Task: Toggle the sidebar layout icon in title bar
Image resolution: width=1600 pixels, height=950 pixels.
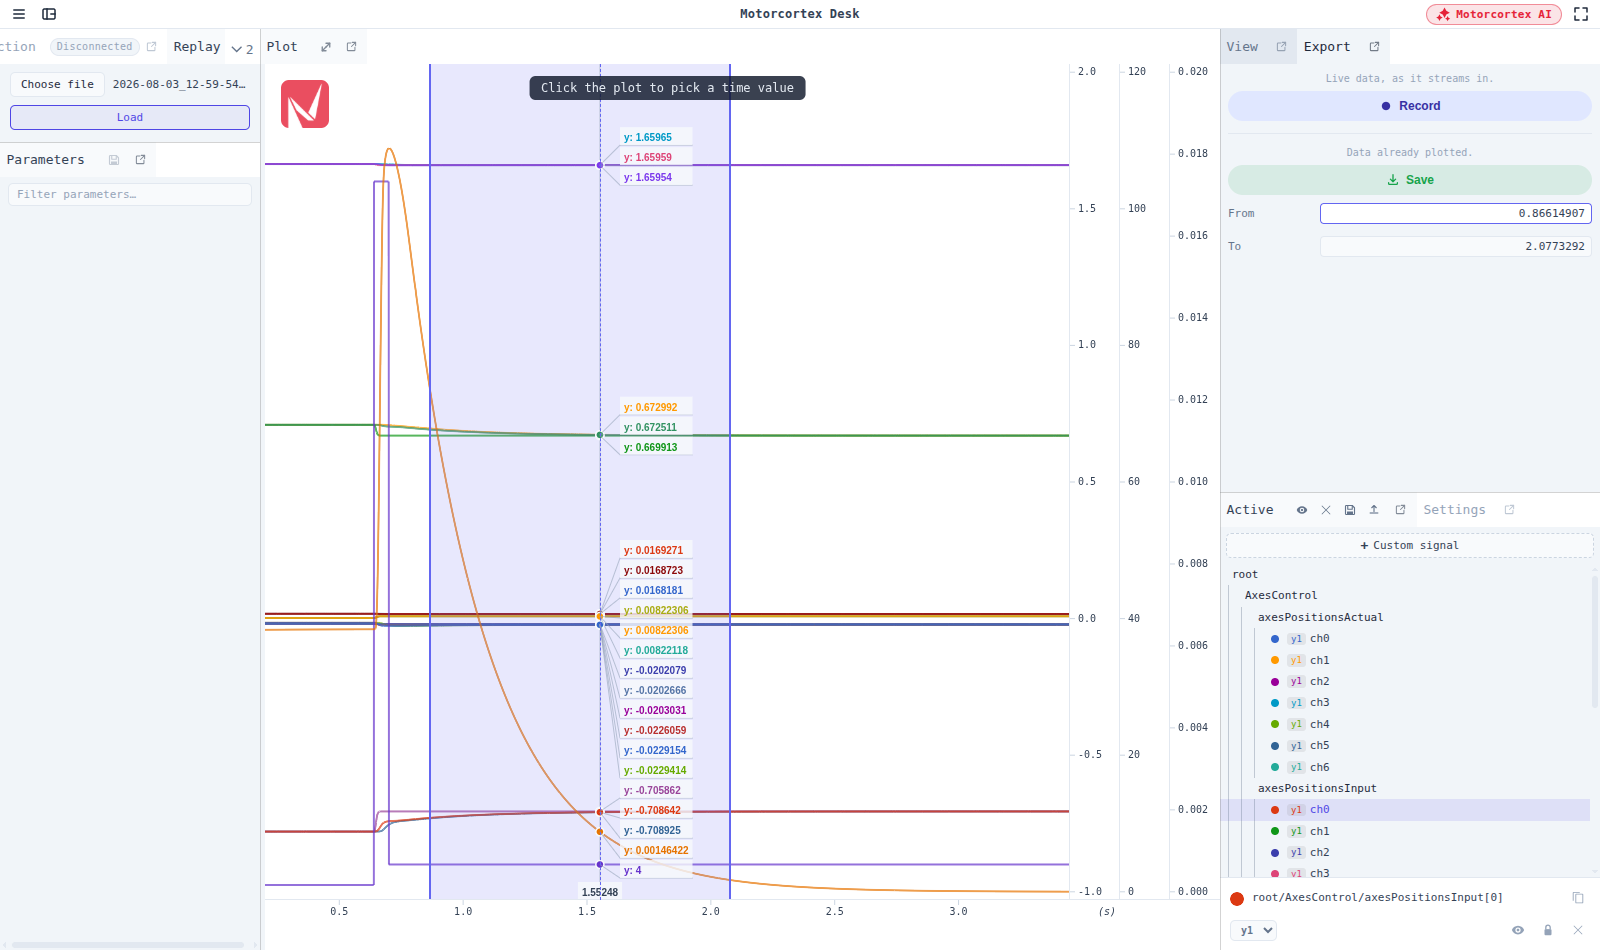Action: tap(49, 14)
